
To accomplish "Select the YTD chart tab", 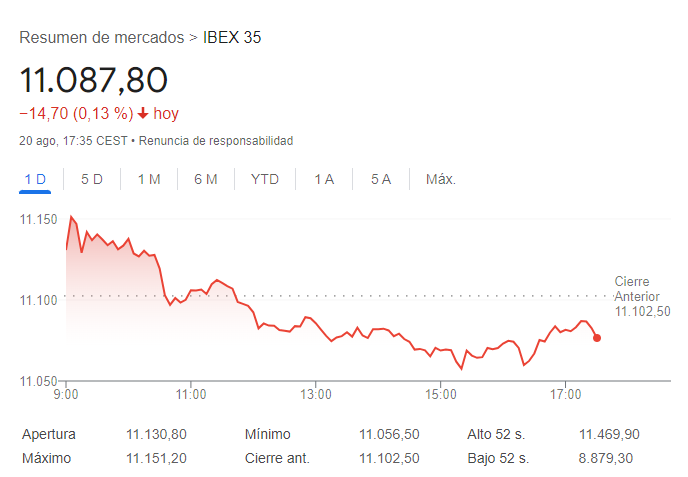I will [x=265, y=179].
